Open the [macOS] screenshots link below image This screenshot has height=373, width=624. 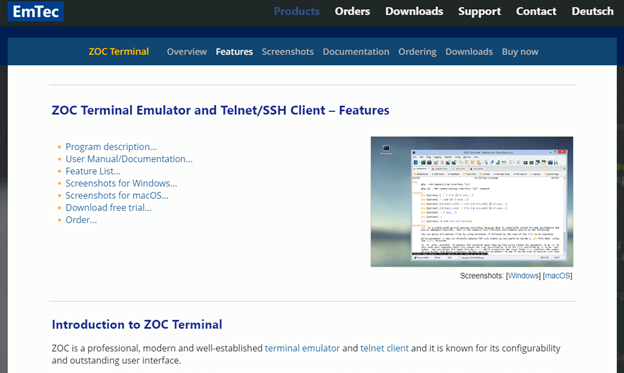coord(558,276)
